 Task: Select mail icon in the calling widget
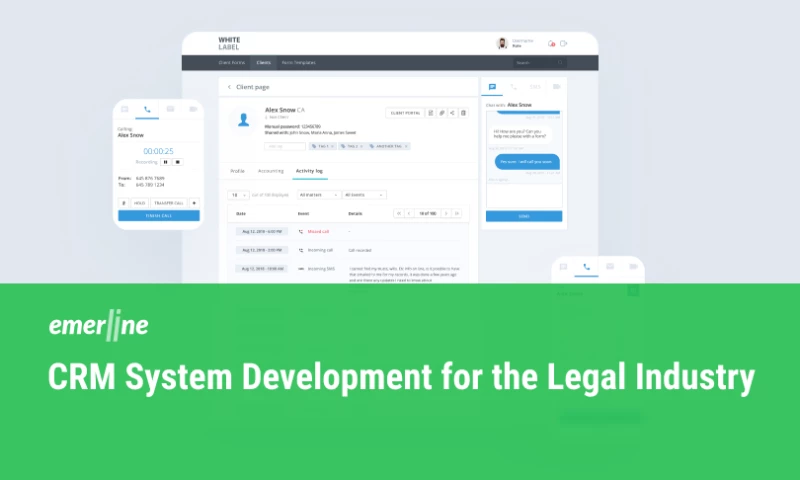[x=170, y=109]
